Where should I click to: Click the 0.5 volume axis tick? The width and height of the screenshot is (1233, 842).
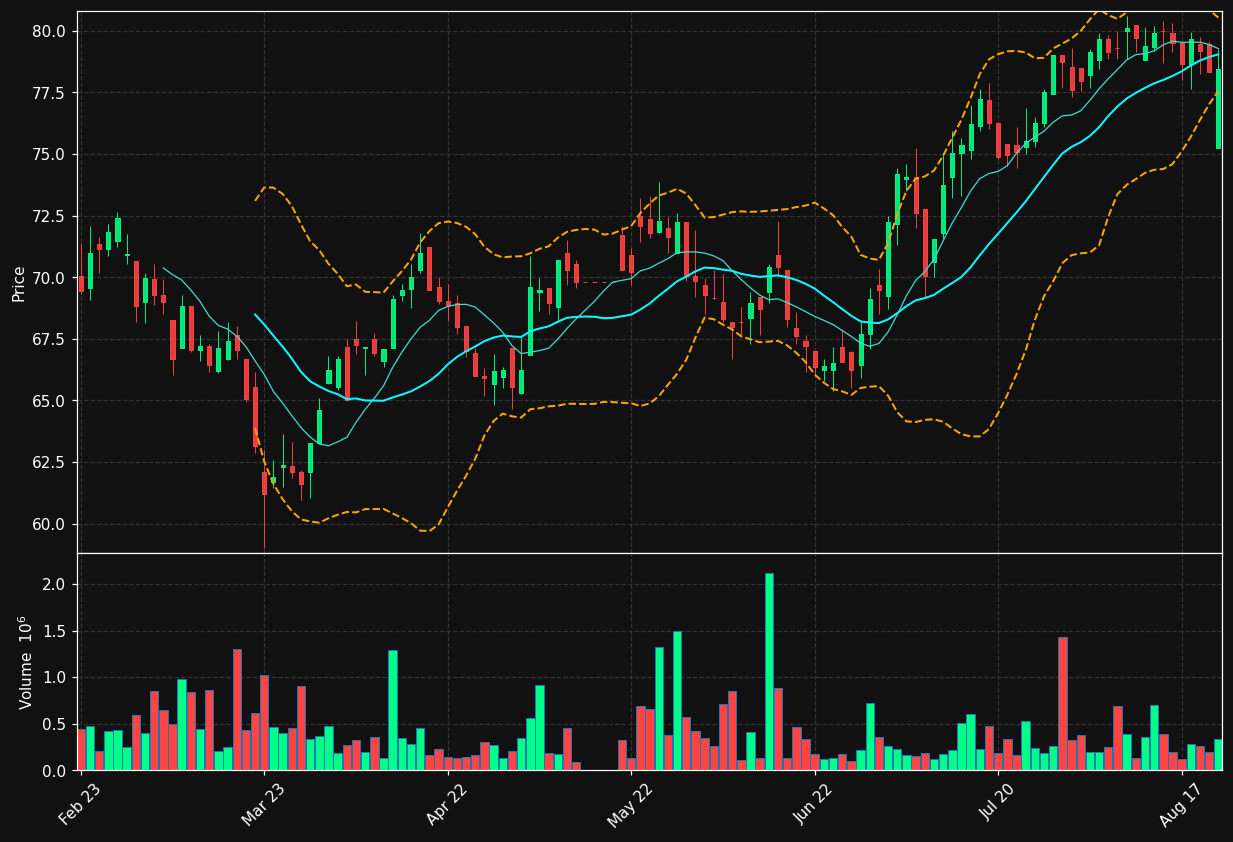54,724
